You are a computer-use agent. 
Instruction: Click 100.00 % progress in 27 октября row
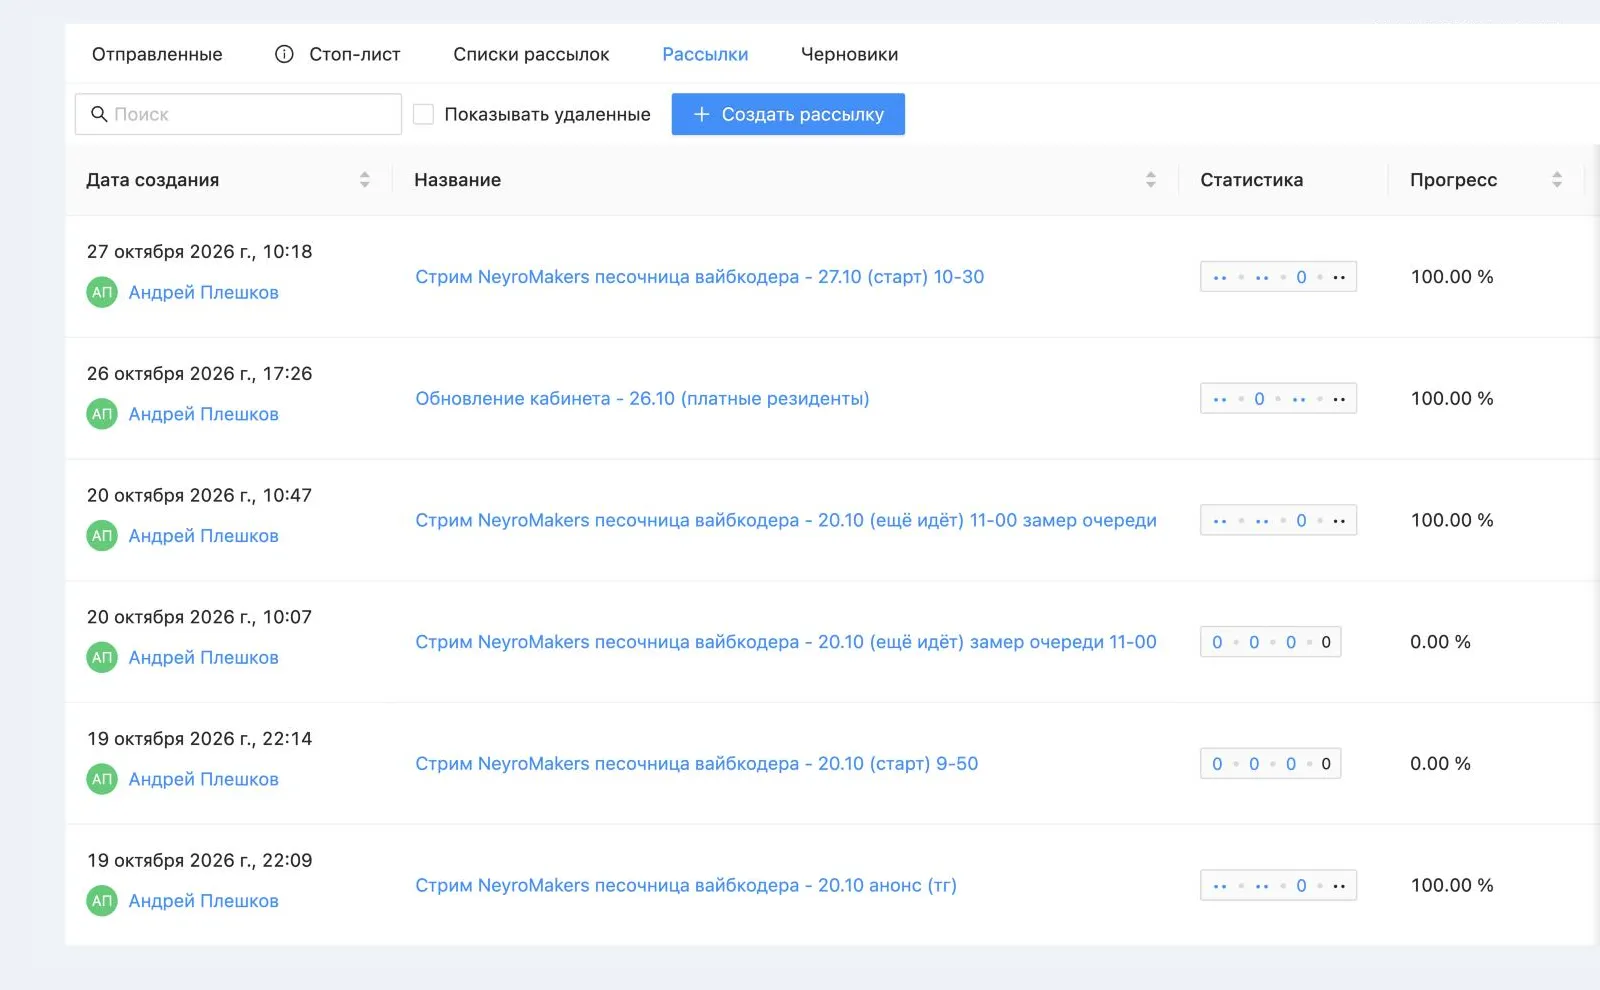[x=1452, y=277]
